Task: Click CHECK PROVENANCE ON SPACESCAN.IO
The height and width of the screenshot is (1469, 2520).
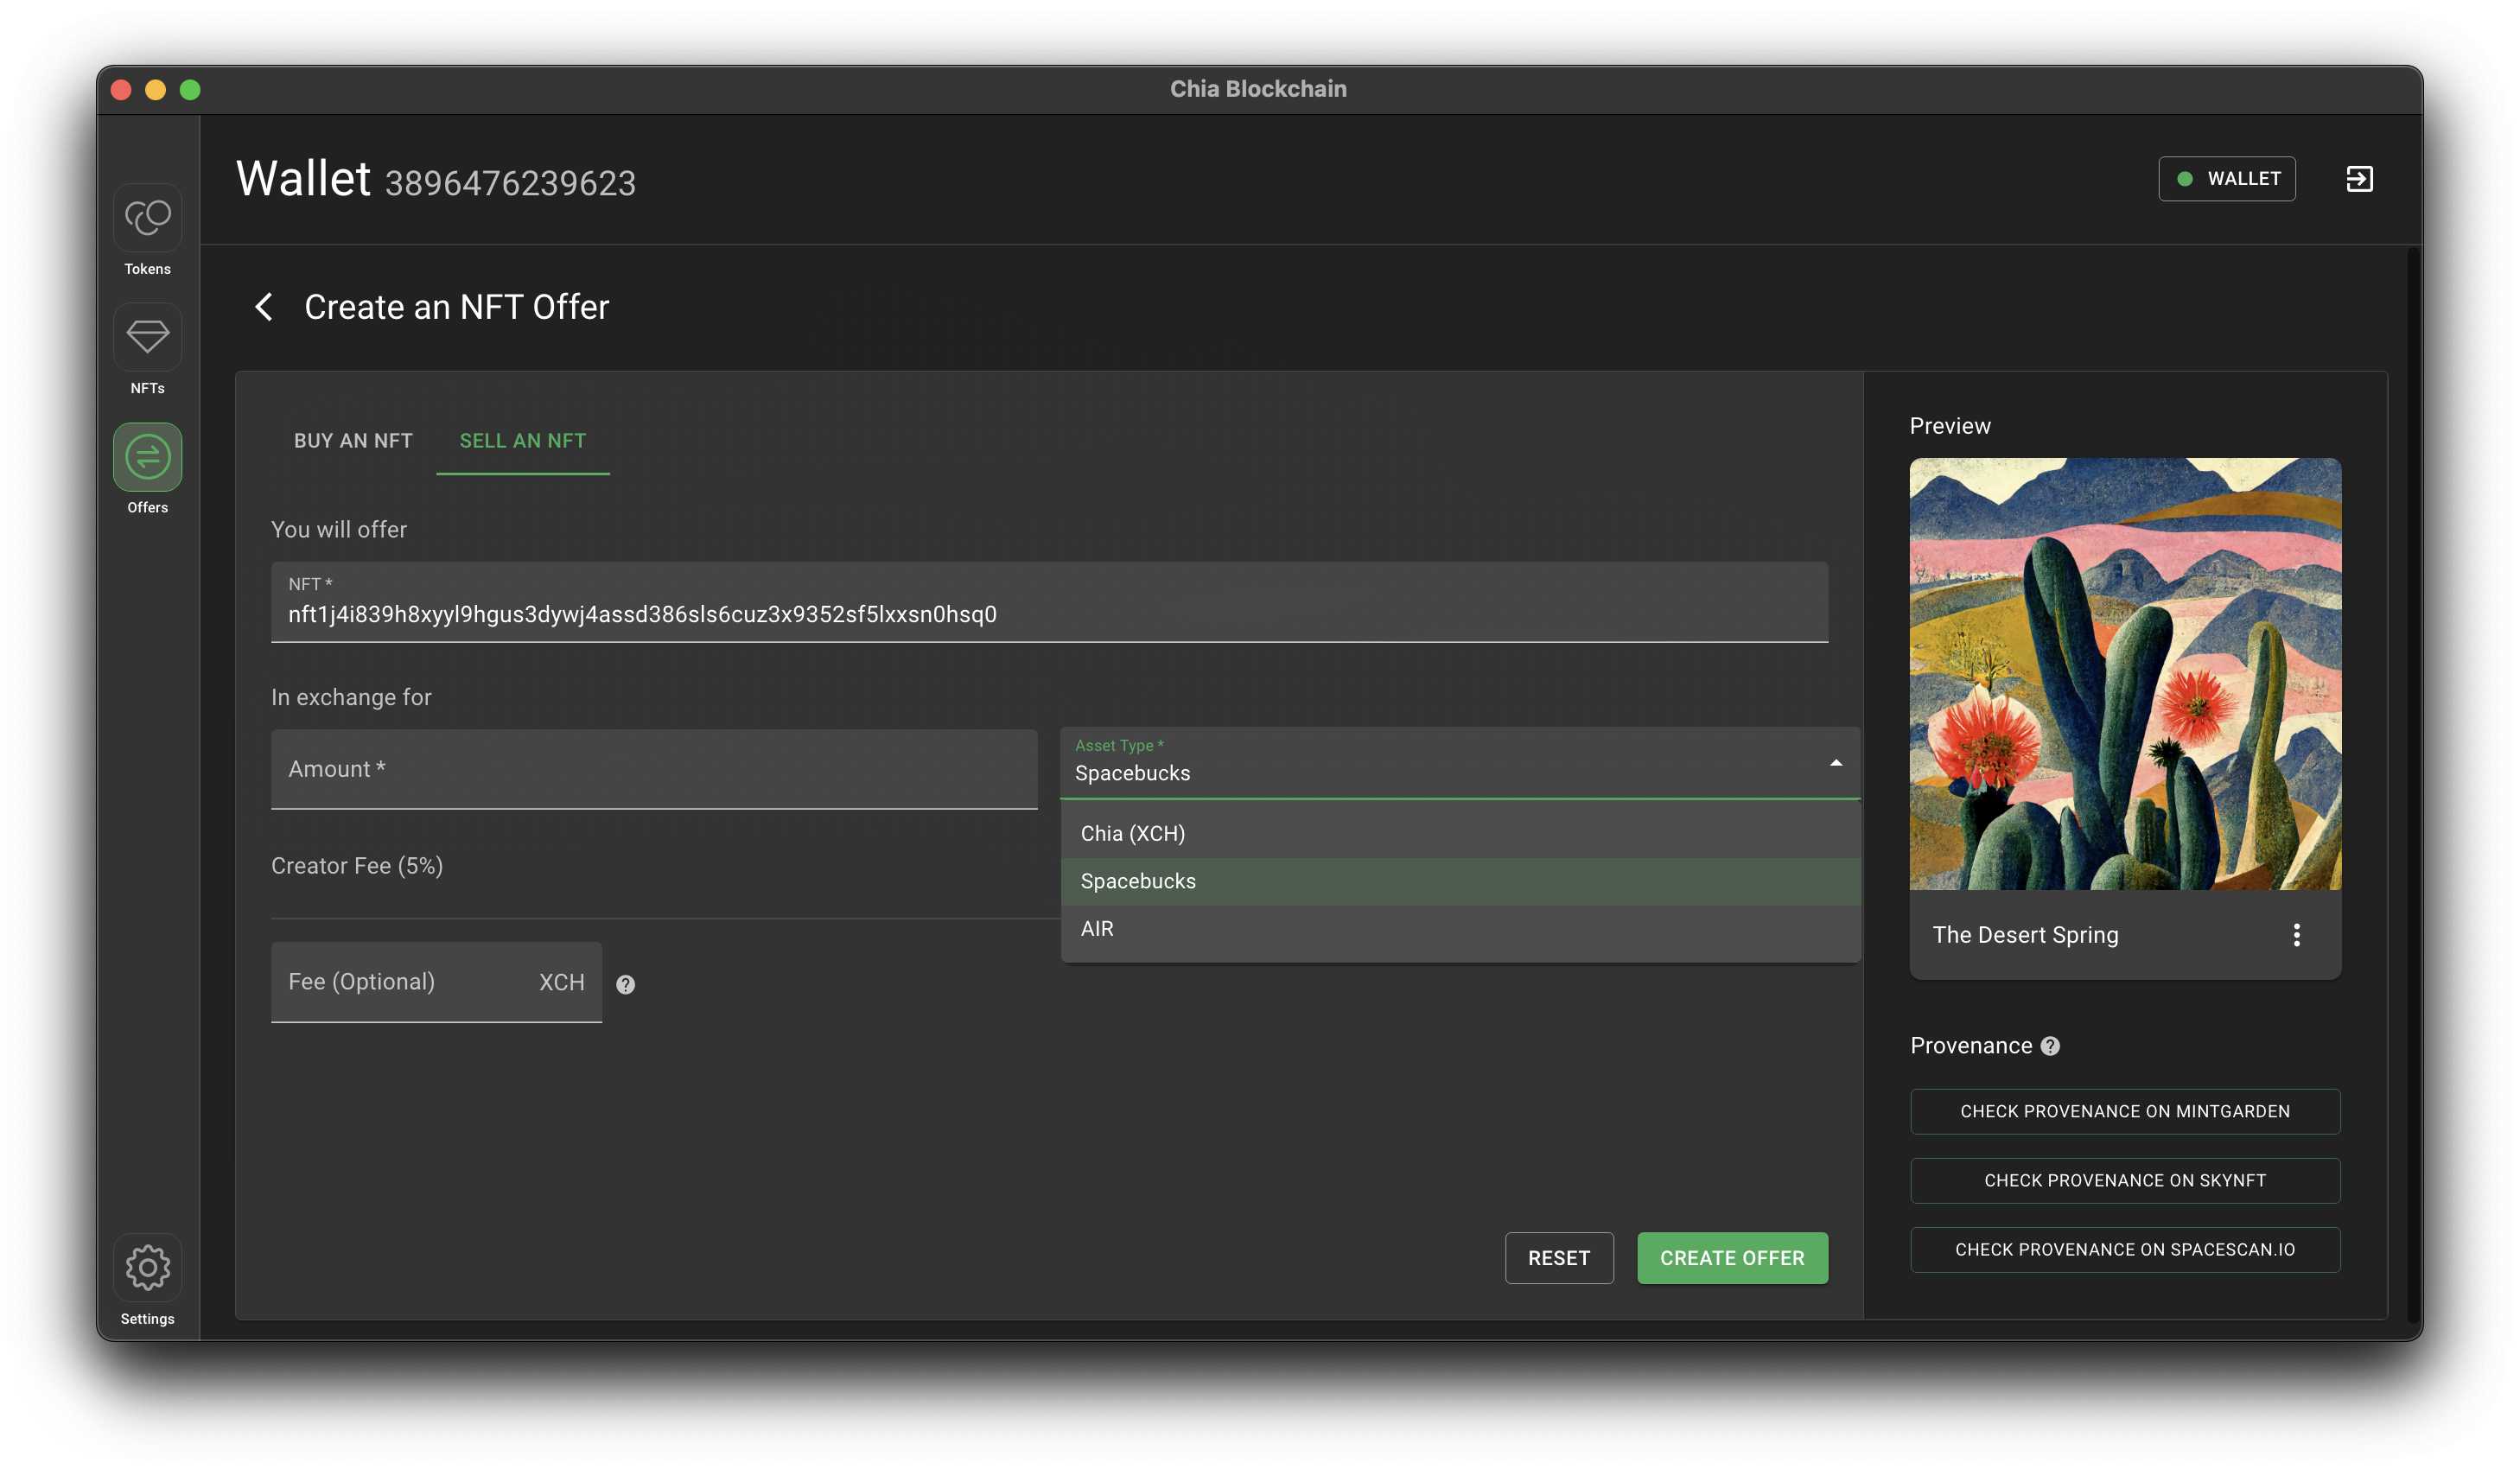Action: click(x=2125, y=1250)
